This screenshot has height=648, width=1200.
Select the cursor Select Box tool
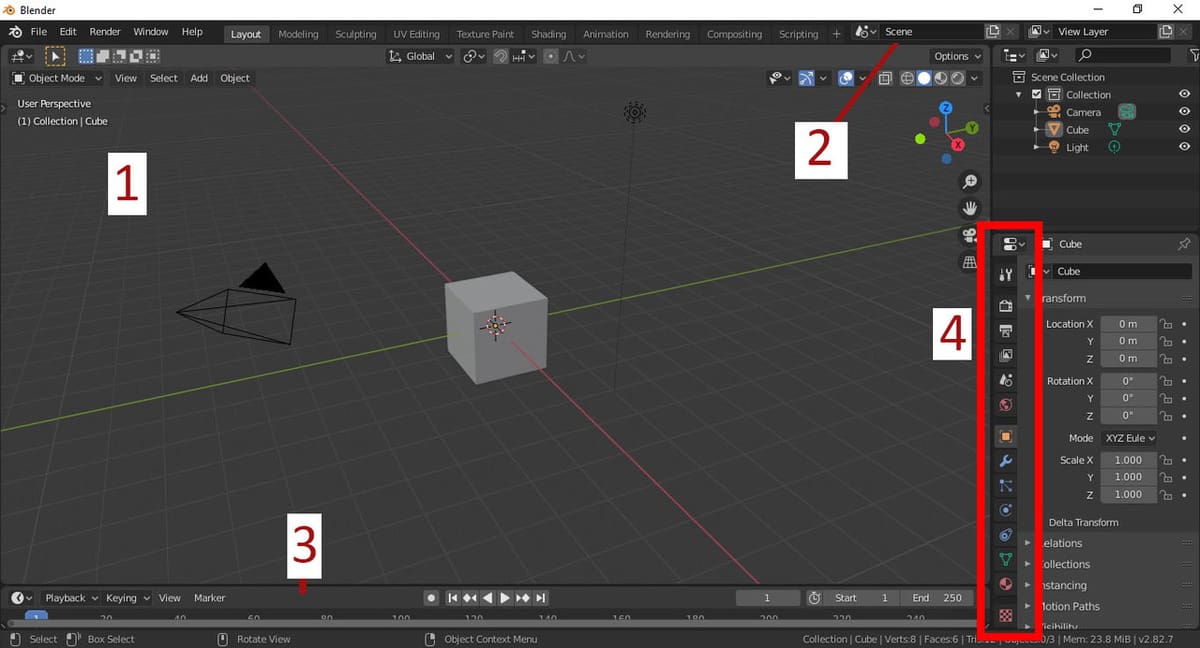tap(55, 56)
